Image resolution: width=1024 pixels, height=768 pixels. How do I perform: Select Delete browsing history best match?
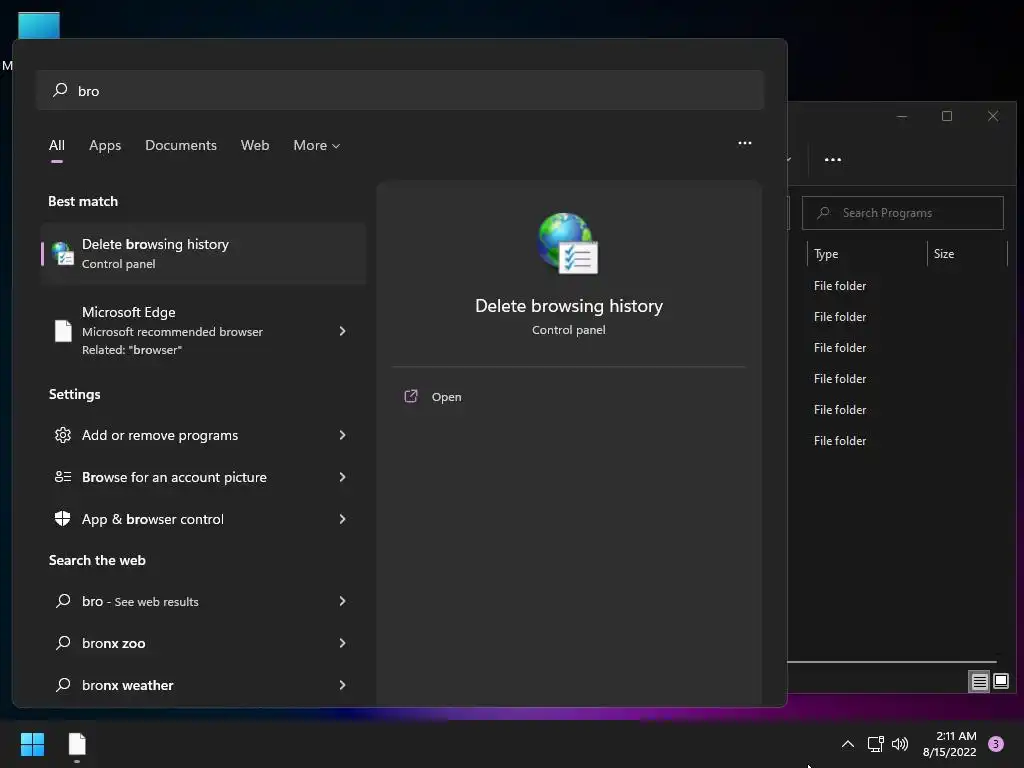click(203, 253)
